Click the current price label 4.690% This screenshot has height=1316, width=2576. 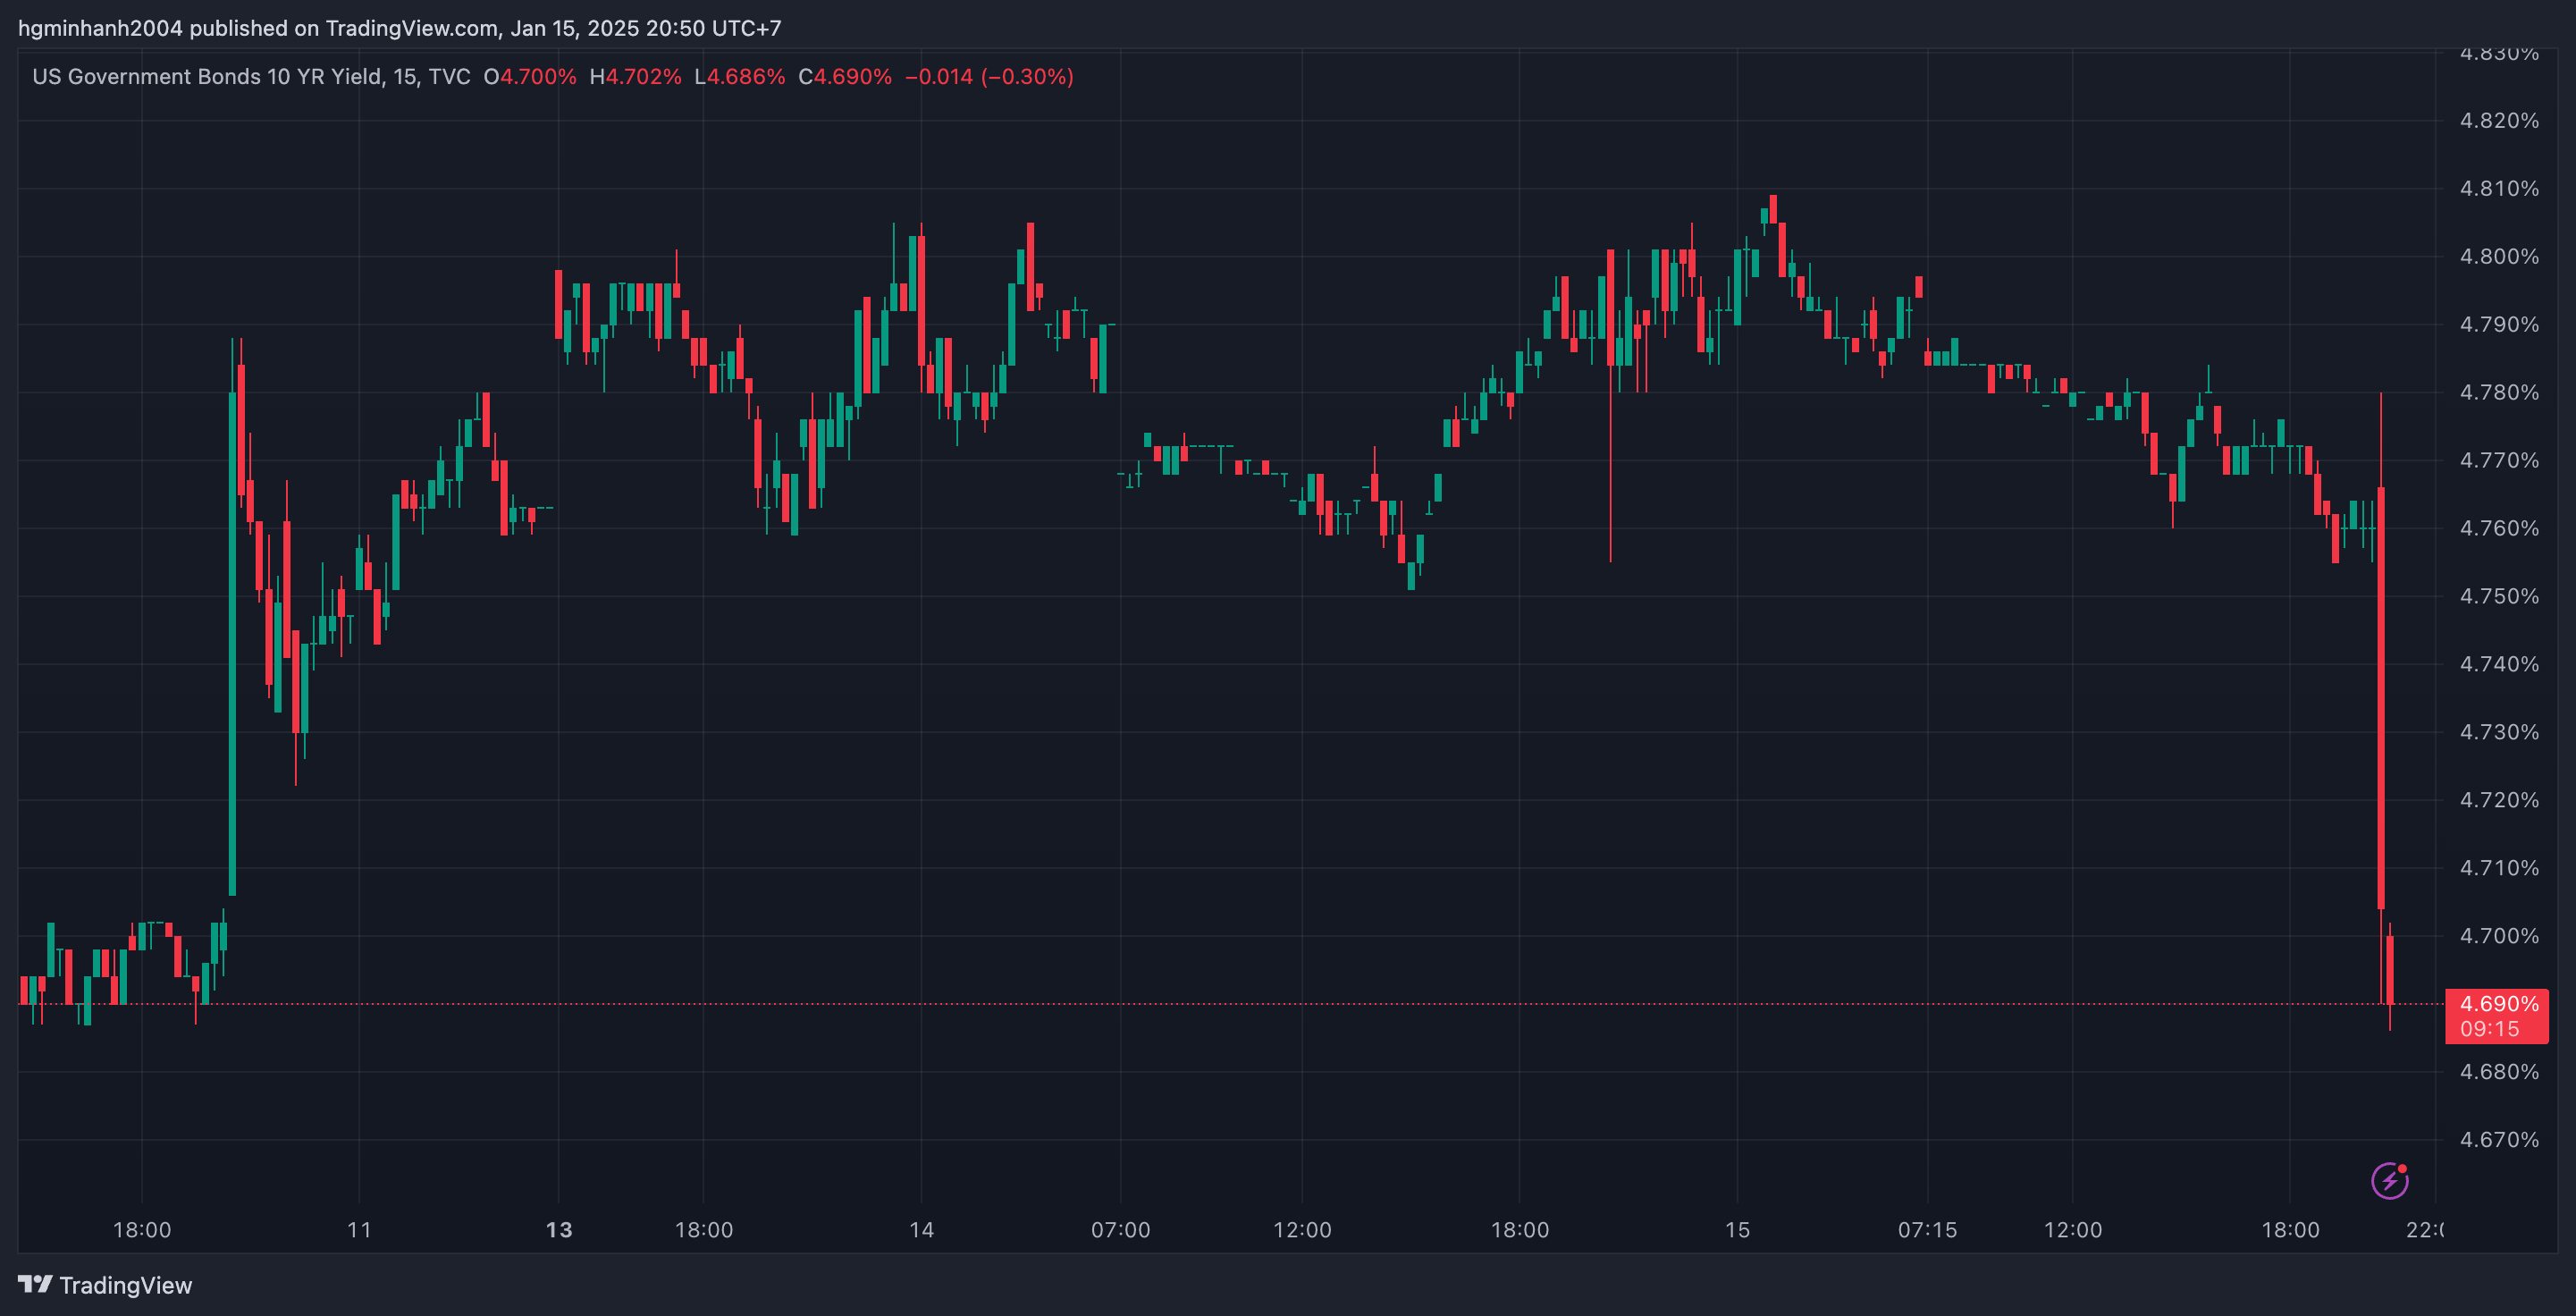(x=2498, y=1003)
